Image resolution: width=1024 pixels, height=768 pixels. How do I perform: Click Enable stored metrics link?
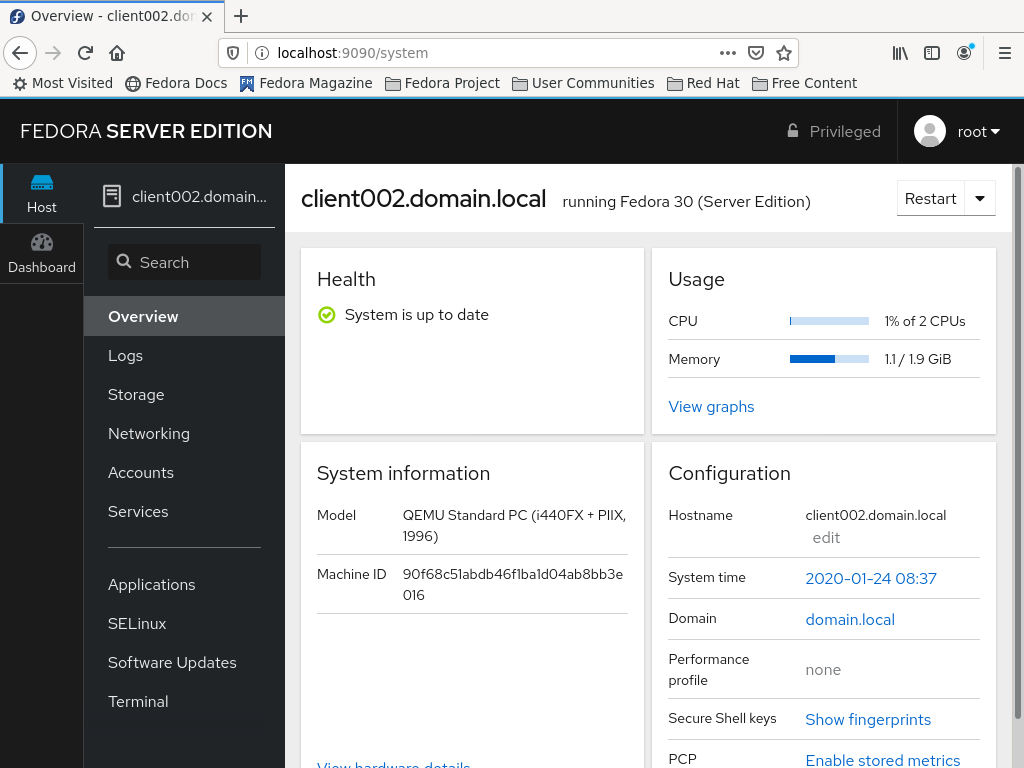882,760
